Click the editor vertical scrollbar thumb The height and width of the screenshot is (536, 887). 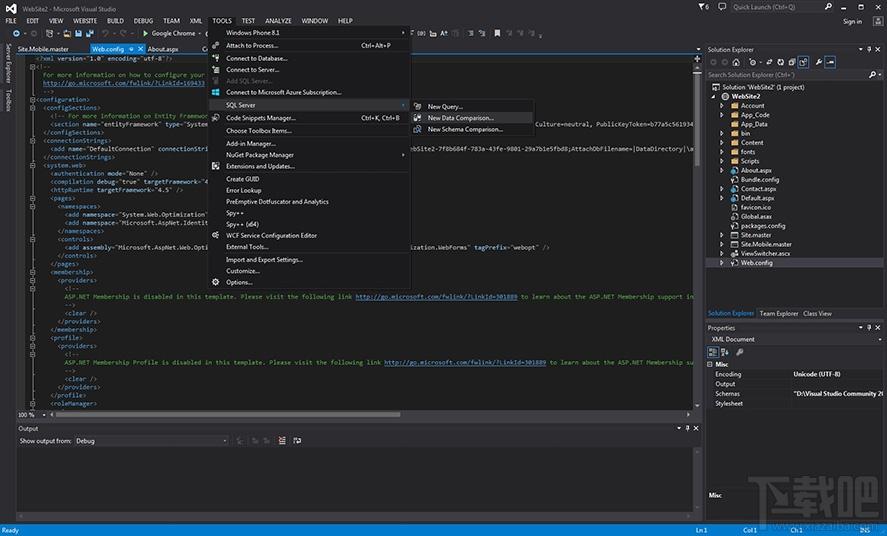[x=697, y=119]
